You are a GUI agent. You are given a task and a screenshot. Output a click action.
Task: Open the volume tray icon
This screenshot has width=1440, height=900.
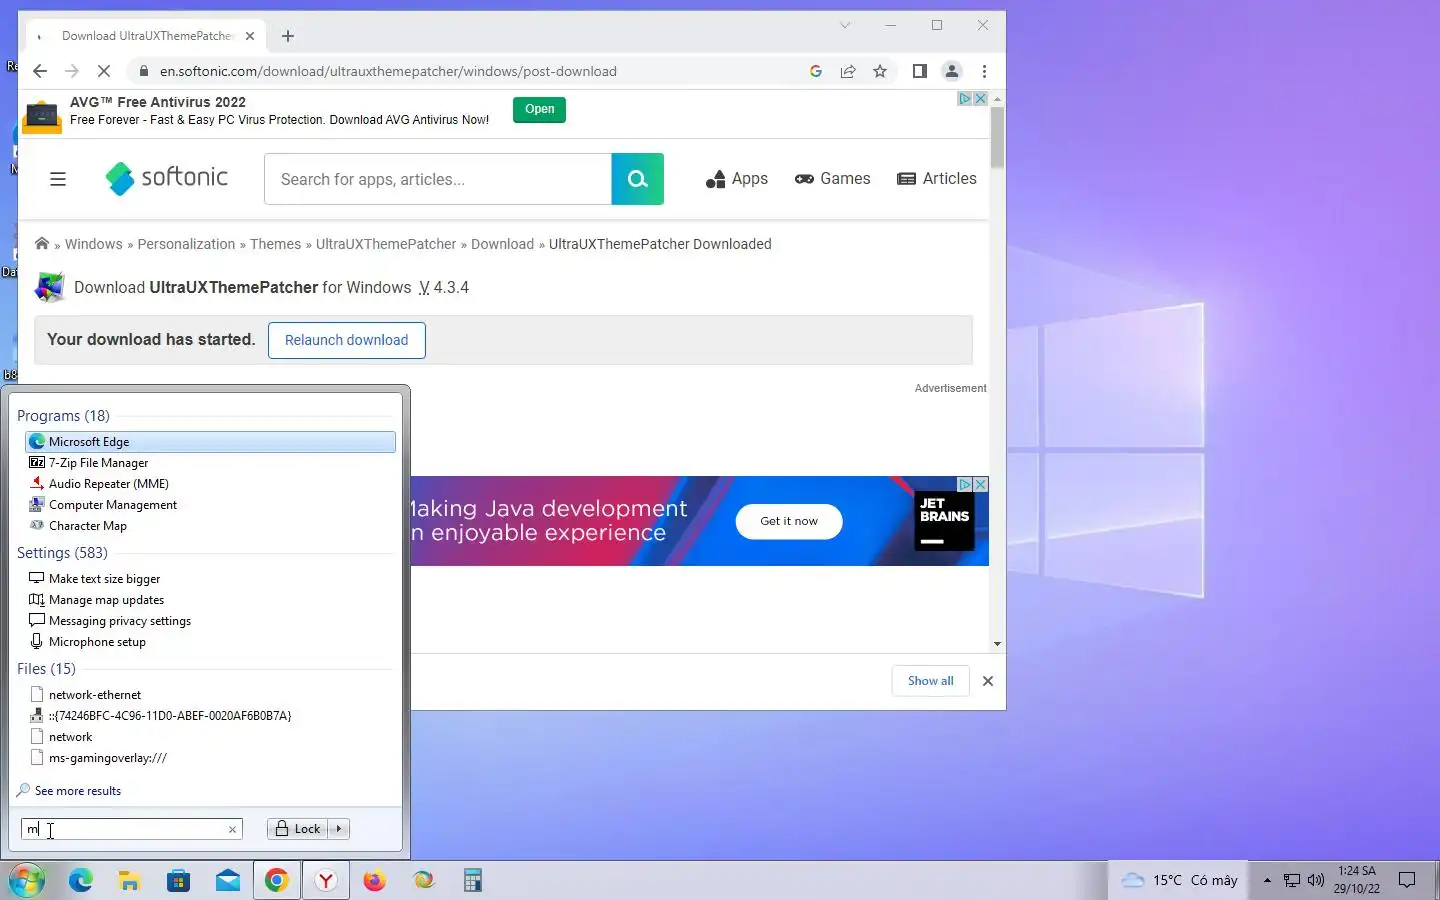click(x=1316, y=880)
